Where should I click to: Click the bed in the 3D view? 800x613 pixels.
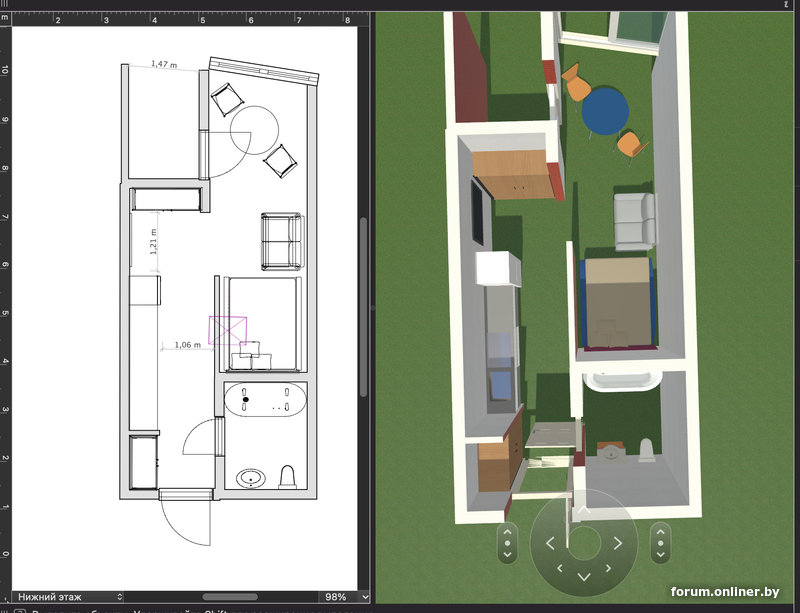point(617,303)
